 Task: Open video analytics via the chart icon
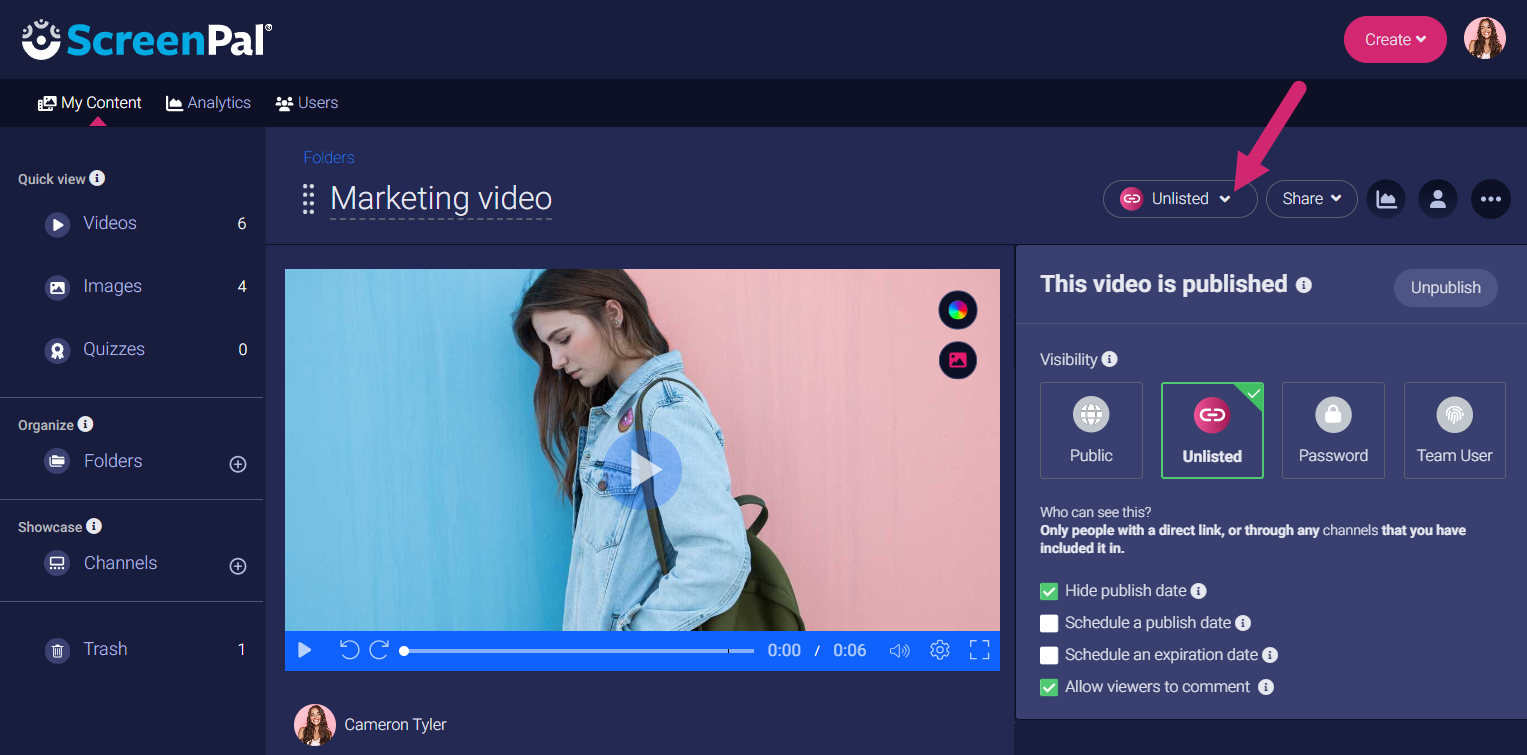click(x=1386, y=199)
